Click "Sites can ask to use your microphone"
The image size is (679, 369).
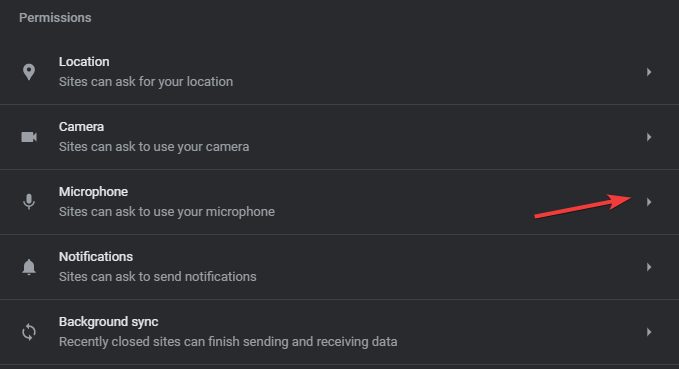click(x=167, y=211)
